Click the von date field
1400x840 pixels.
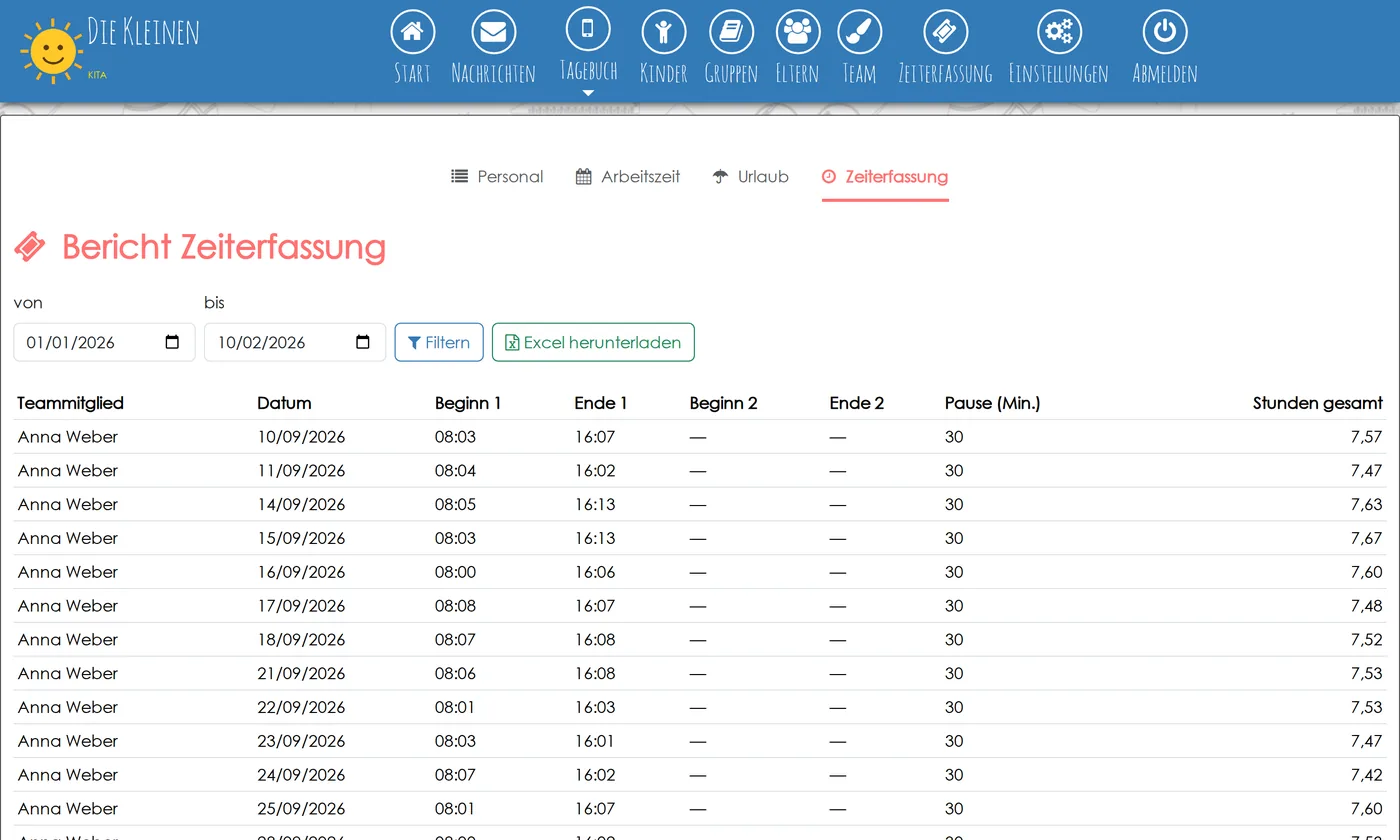point(104,342)
